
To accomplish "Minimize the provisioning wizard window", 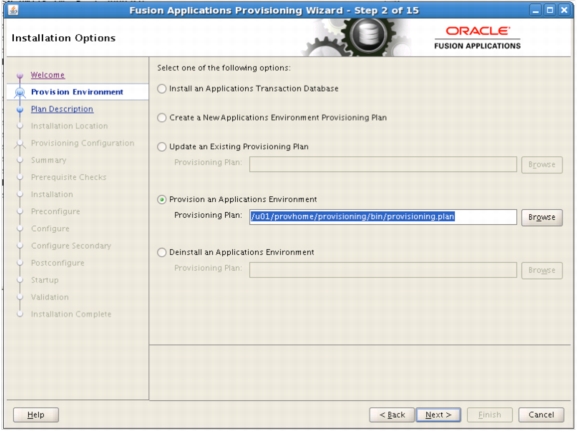I will click(x=536, y=10).
